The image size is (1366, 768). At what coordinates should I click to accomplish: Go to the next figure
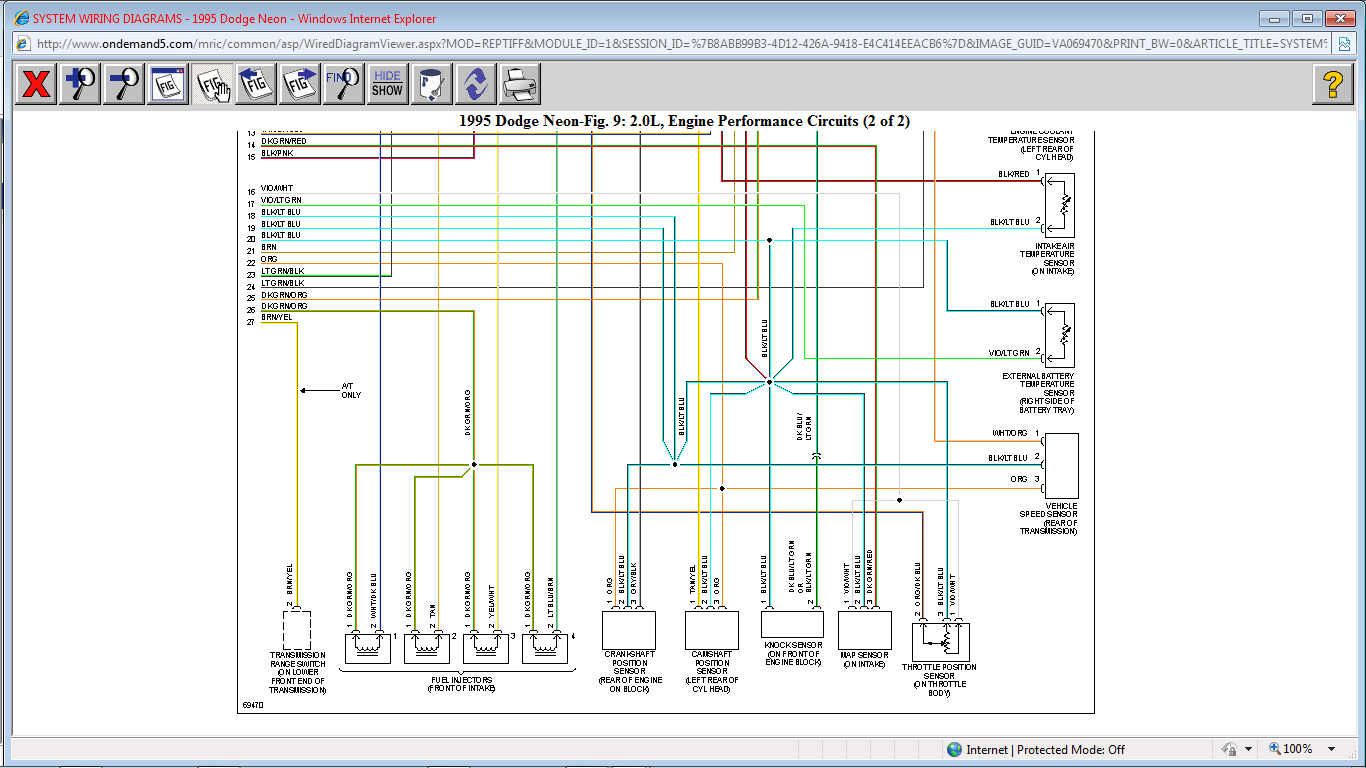pos(300,84)
